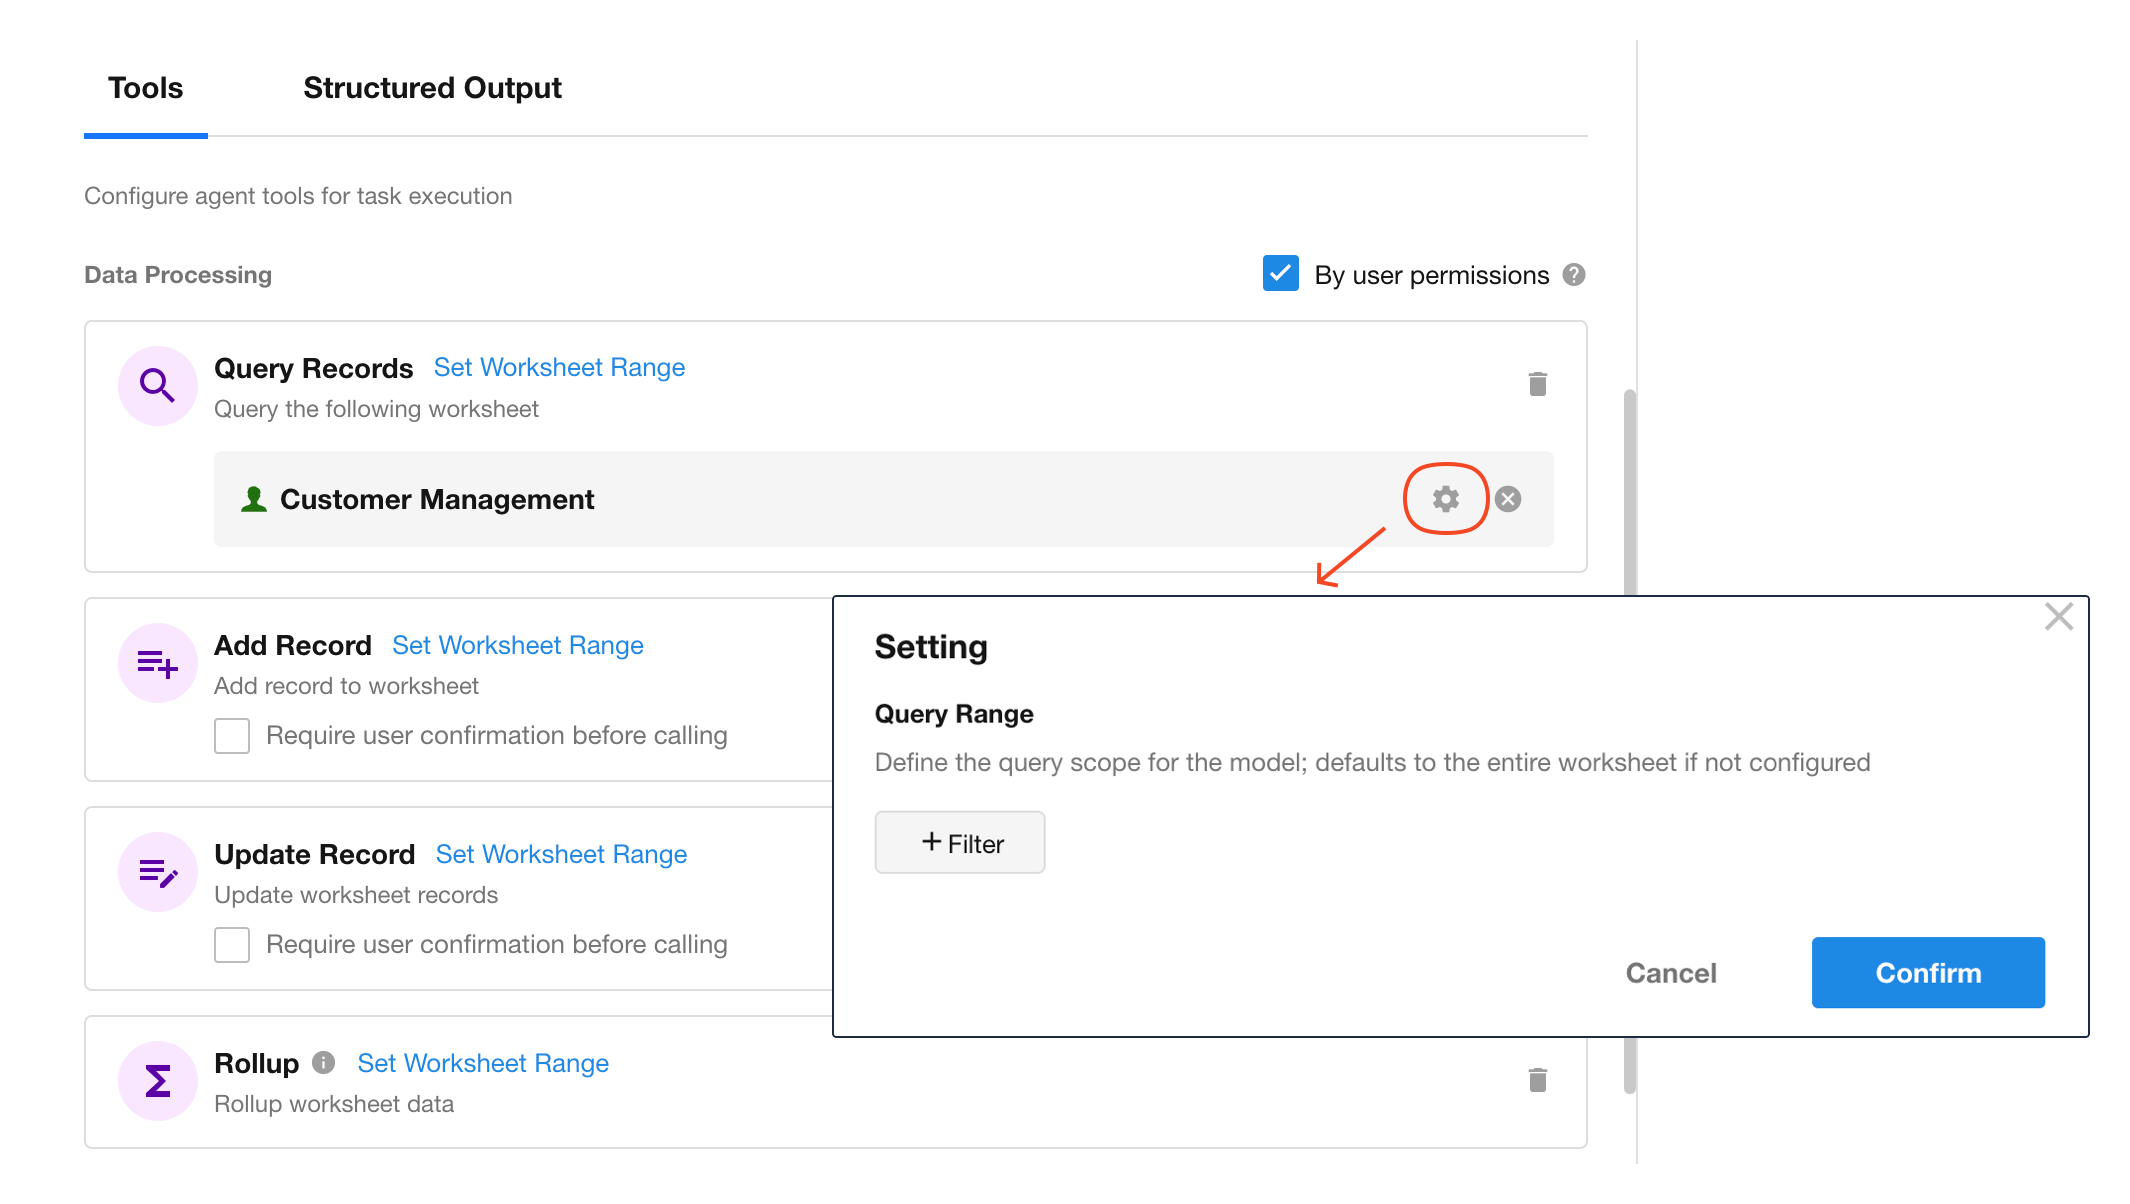The width and height of the screenshot is (2130, 1204).
Task: Switch to Structured Output tab
Action: pos(432,88)
